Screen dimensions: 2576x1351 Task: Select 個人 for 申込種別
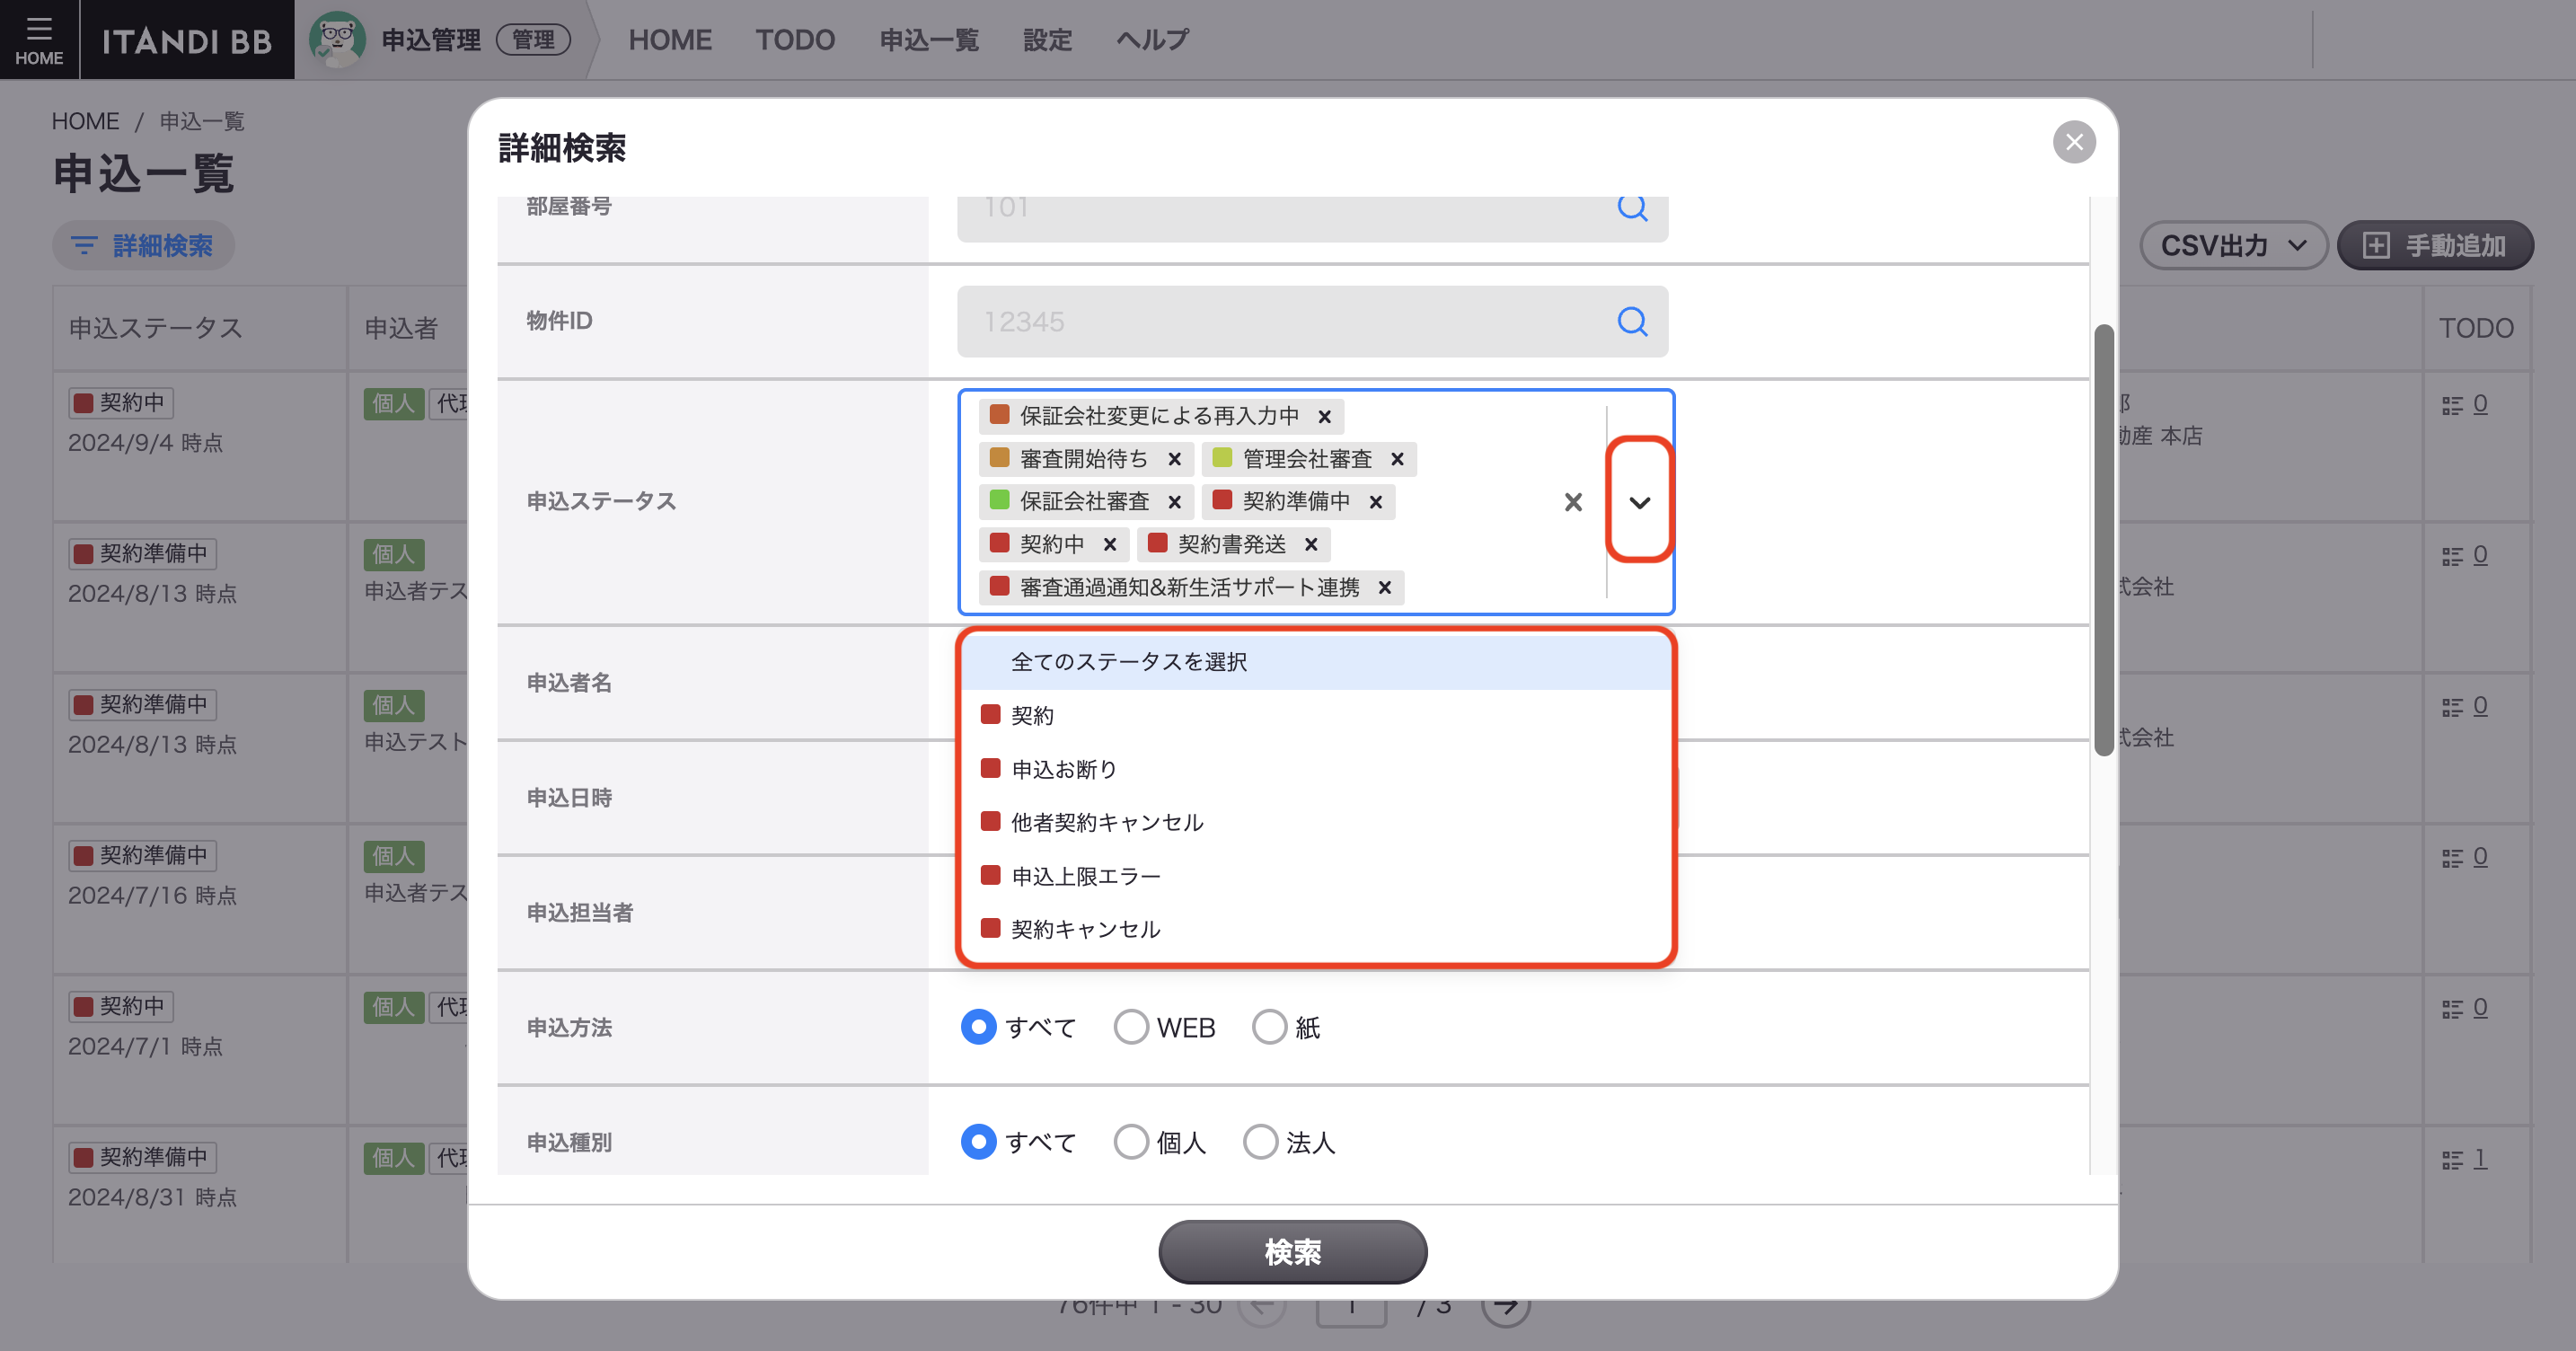tap(1130, 1142)
